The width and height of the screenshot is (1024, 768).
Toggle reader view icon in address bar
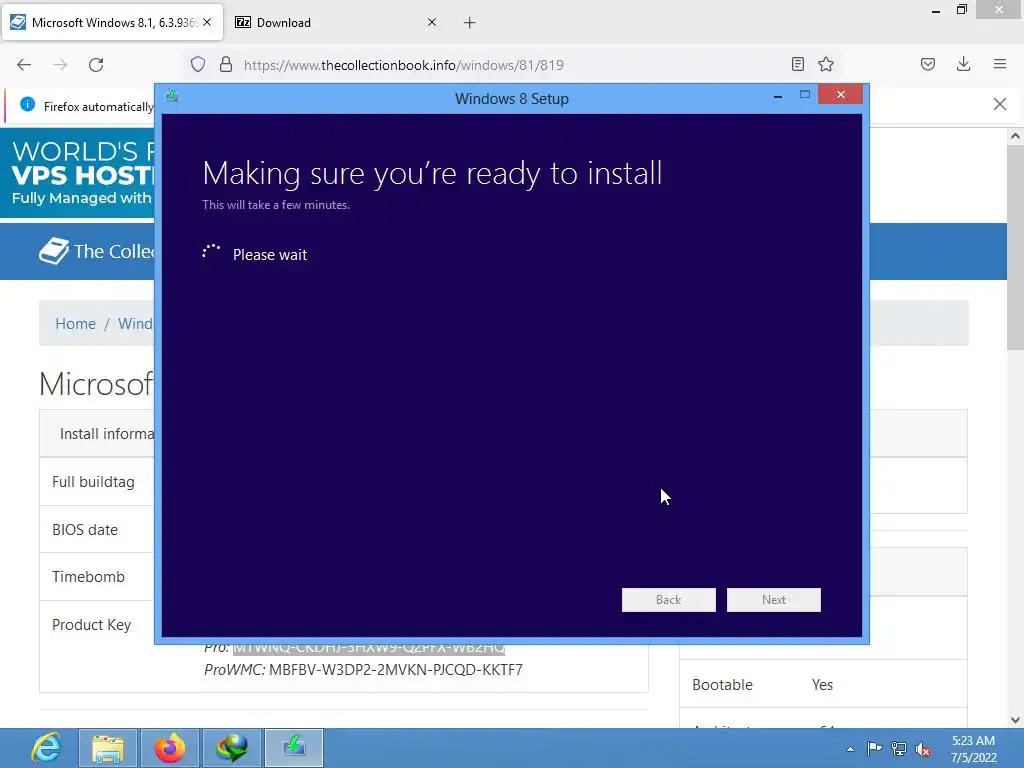tap(797, 64)
